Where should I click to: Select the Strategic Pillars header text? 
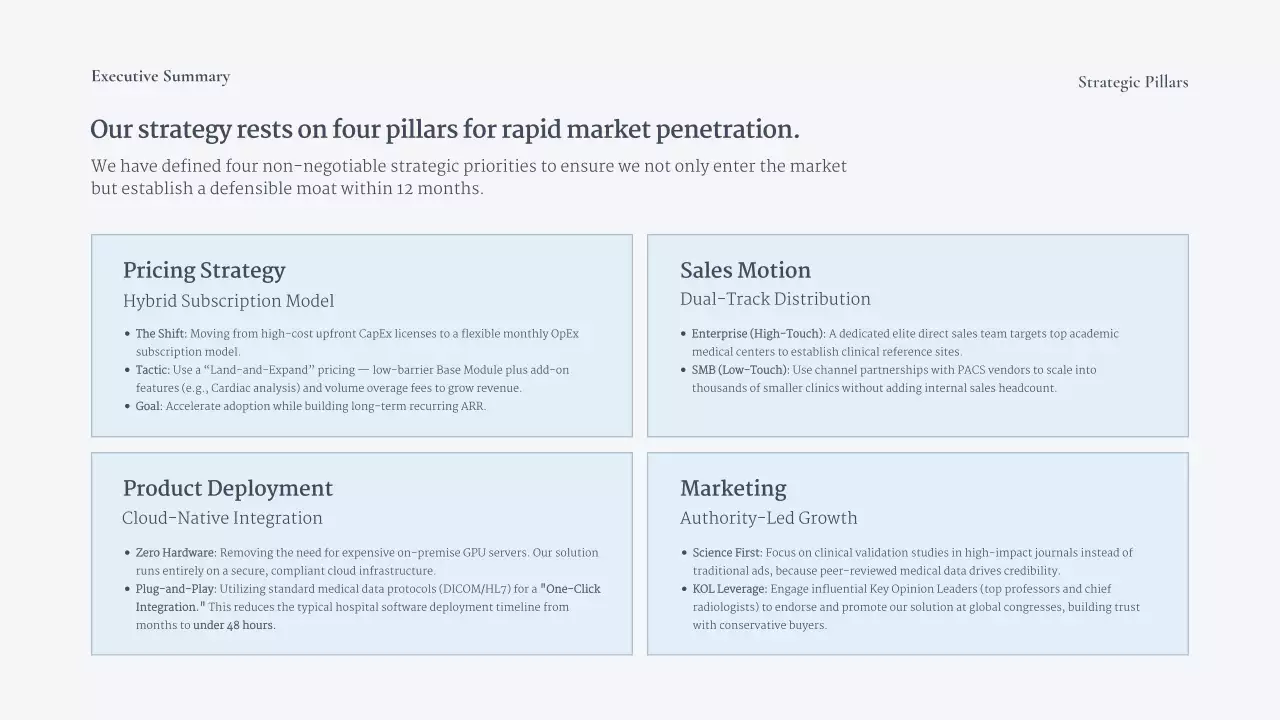coord(1132,83)
